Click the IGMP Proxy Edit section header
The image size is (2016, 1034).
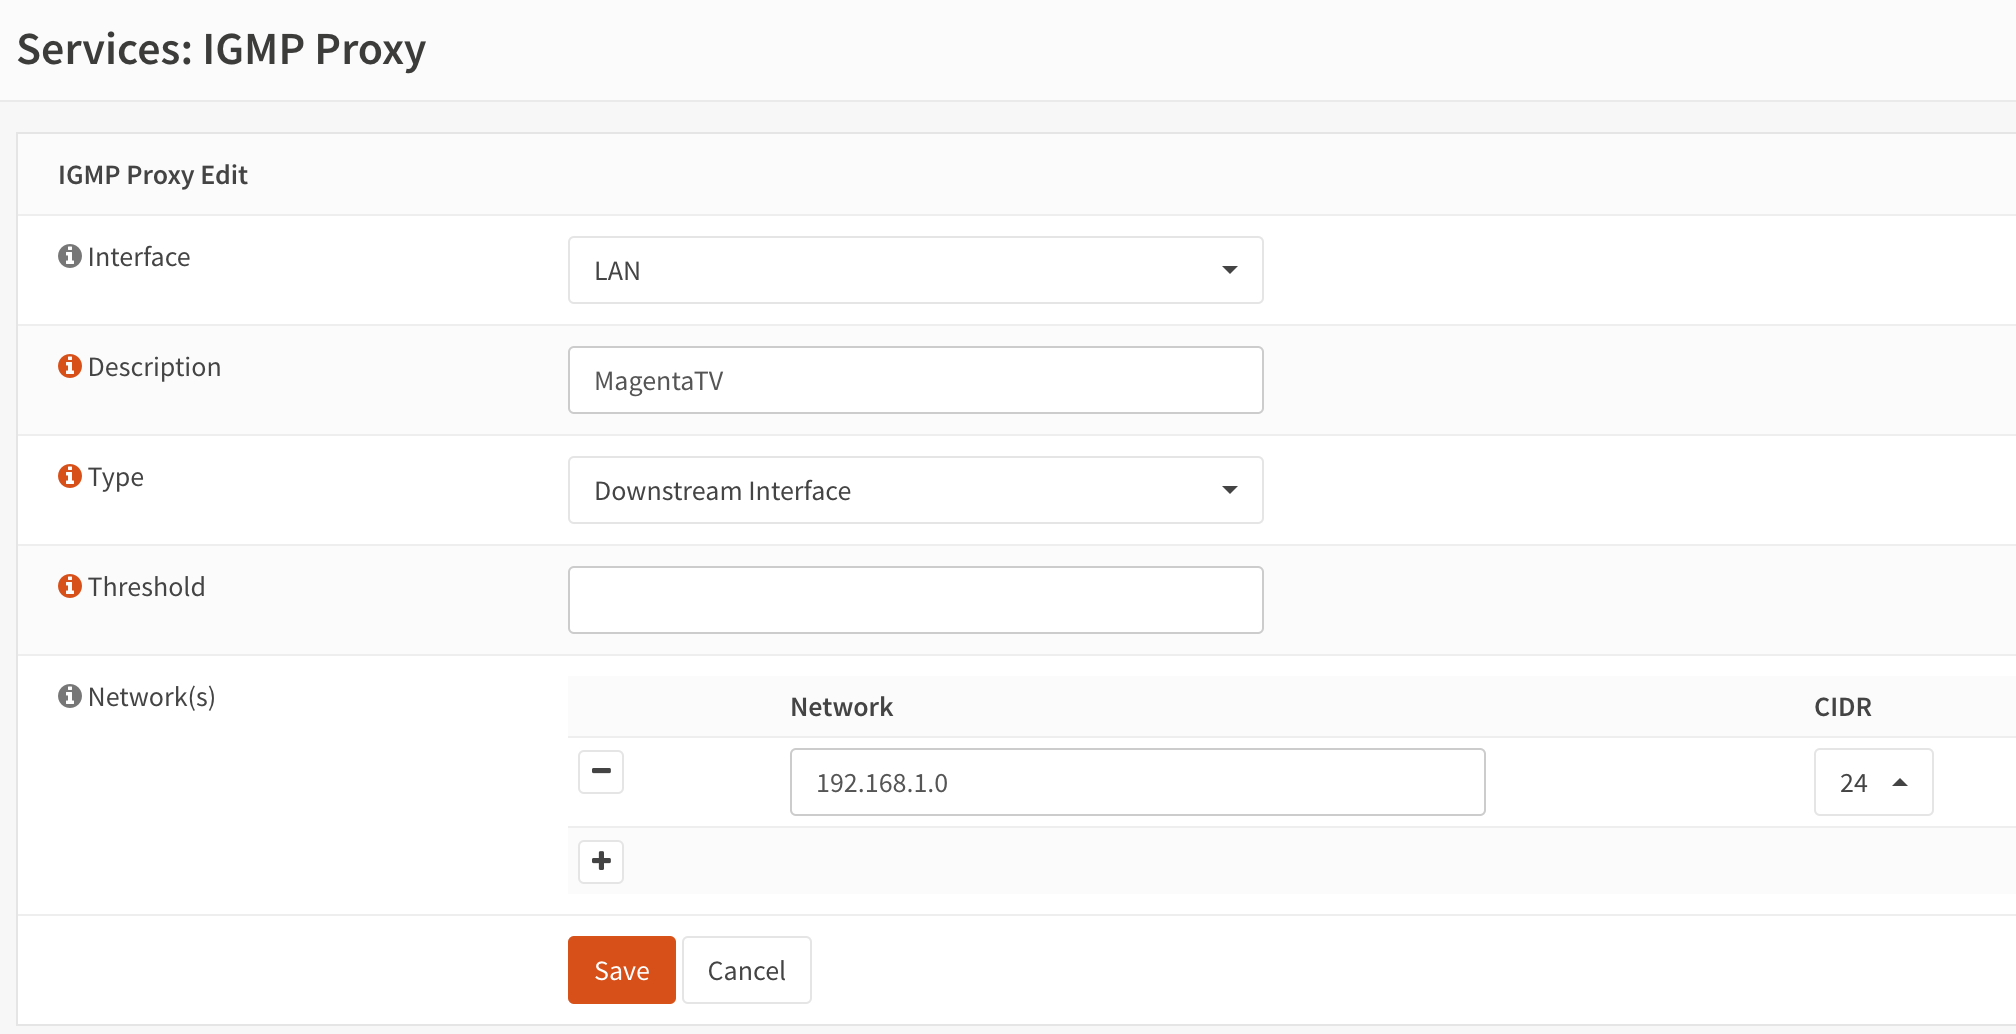click(x=153, y=175)
